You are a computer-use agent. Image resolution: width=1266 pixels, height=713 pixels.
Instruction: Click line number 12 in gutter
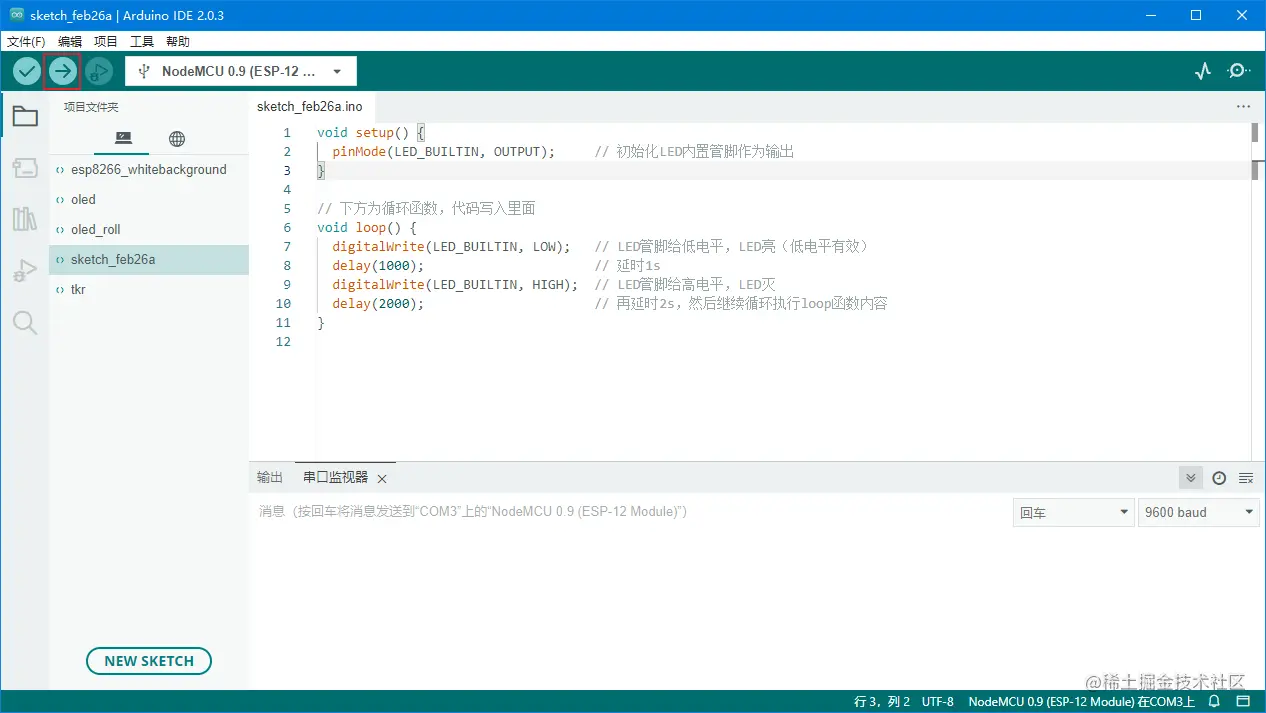283,341
